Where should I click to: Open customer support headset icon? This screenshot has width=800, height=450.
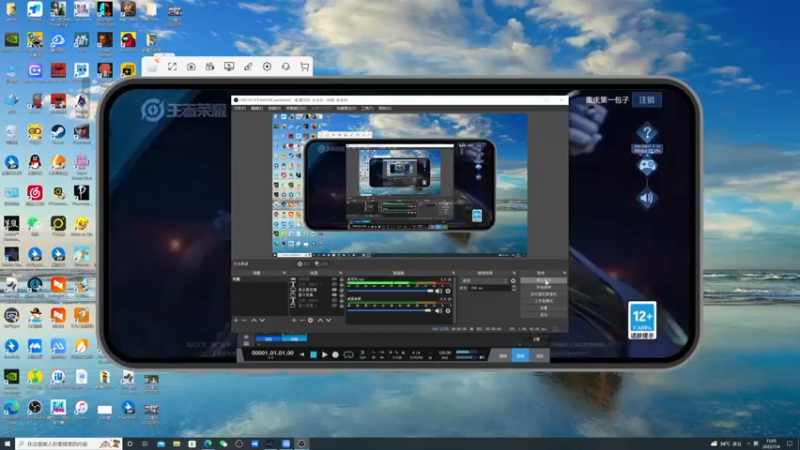(x=286, y=66)
